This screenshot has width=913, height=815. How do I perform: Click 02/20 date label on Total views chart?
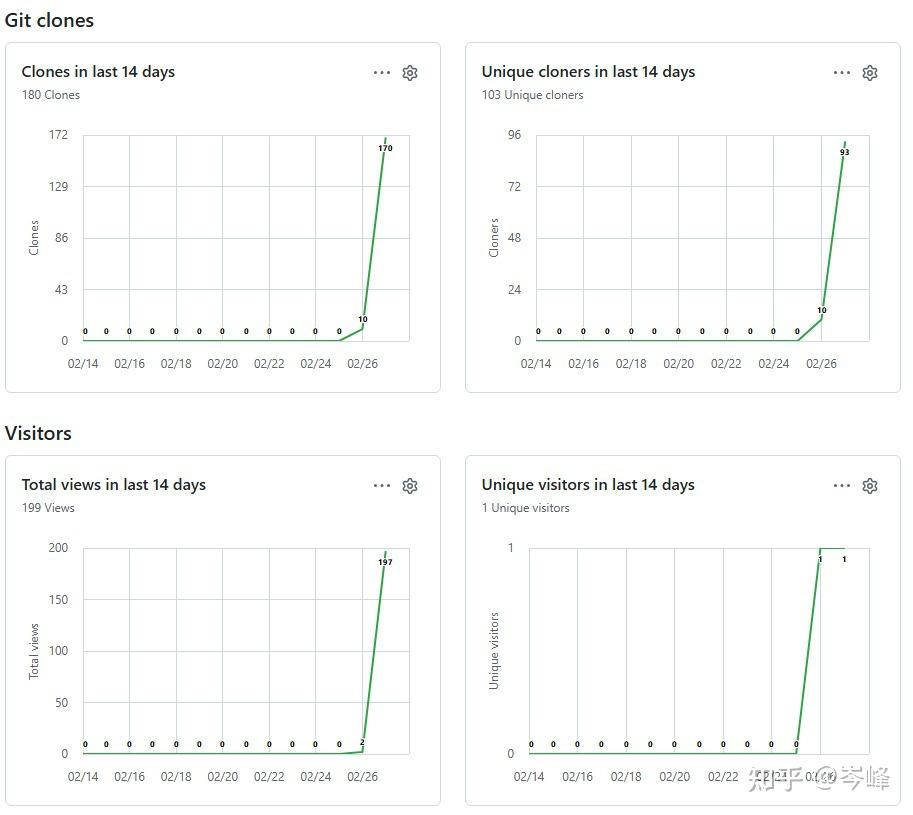click(x=222, y=777)
